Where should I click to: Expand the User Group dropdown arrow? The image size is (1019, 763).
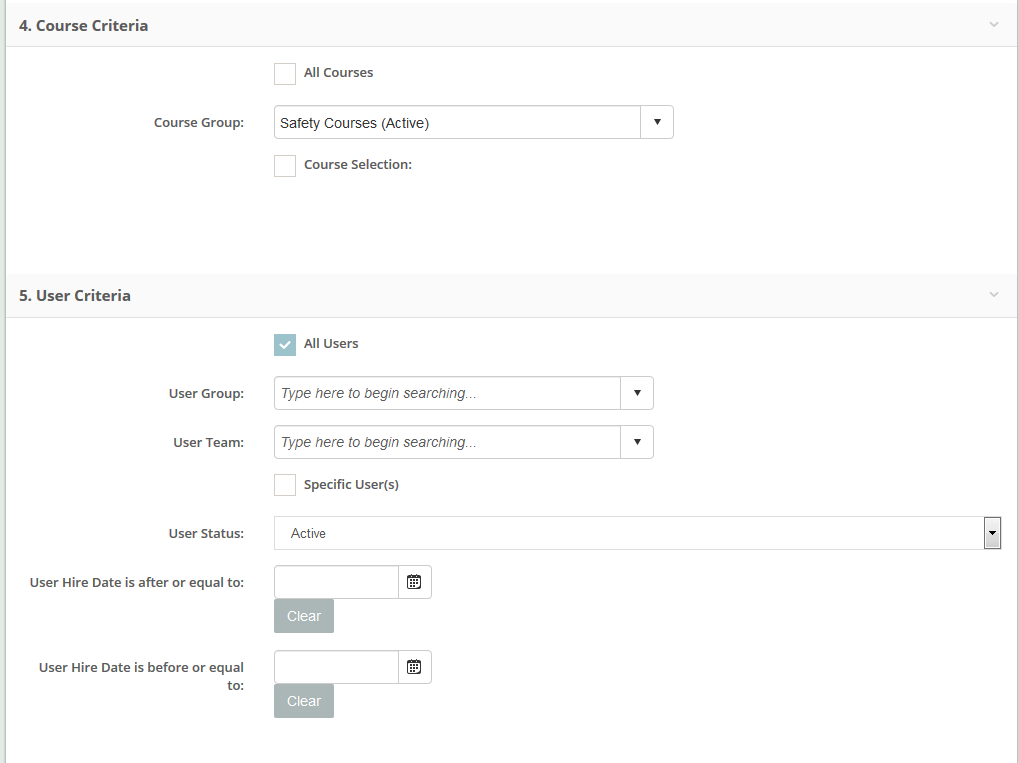pyautogui.click(x=637, y=393)
